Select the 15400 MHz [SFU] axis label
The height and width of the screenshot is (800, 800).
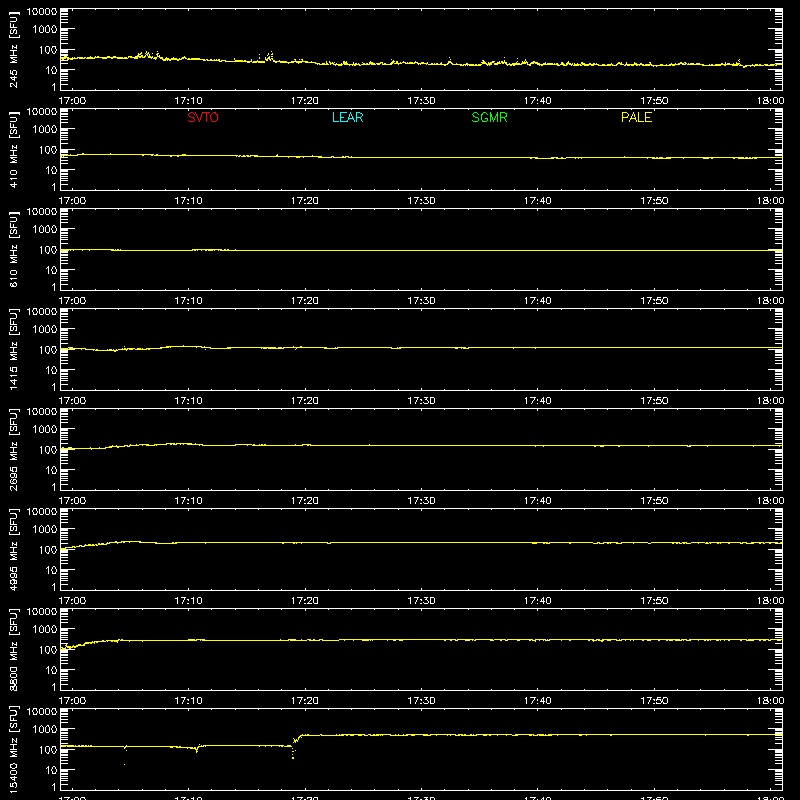point(13,749)
